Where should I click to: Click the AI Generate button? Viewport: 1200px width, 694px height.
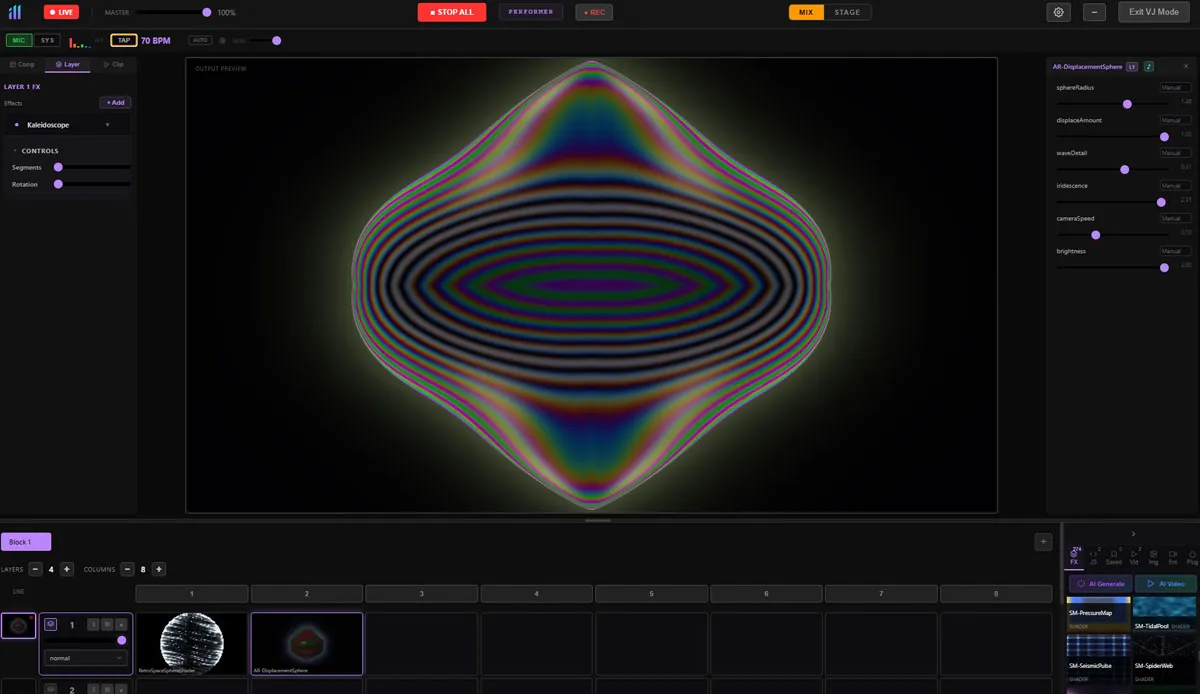1098,583
